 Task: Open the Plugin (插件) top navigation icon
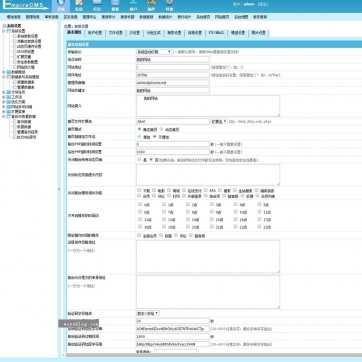[x=151, y=5]
